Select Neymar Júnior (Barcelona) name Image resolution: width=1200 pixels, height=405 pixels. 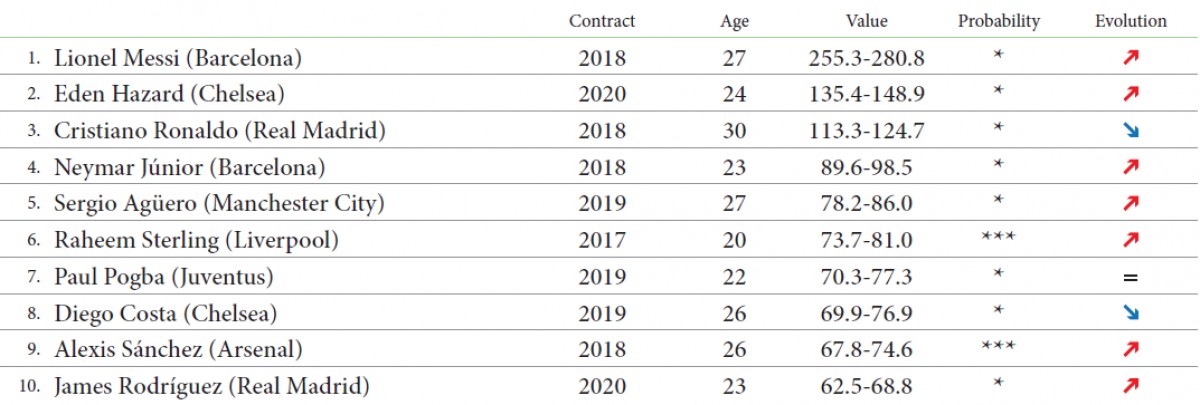[188, 167]
